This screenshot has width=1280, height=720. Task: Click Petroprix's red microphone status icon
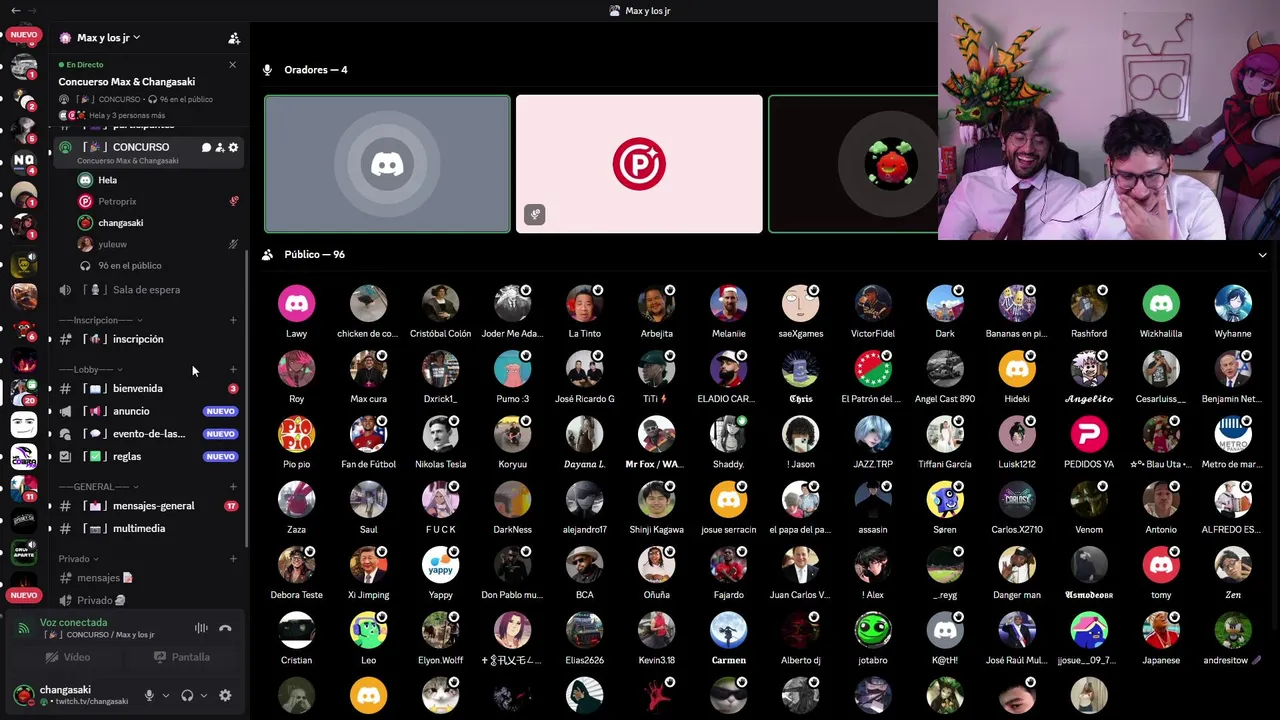pos(234,201)
